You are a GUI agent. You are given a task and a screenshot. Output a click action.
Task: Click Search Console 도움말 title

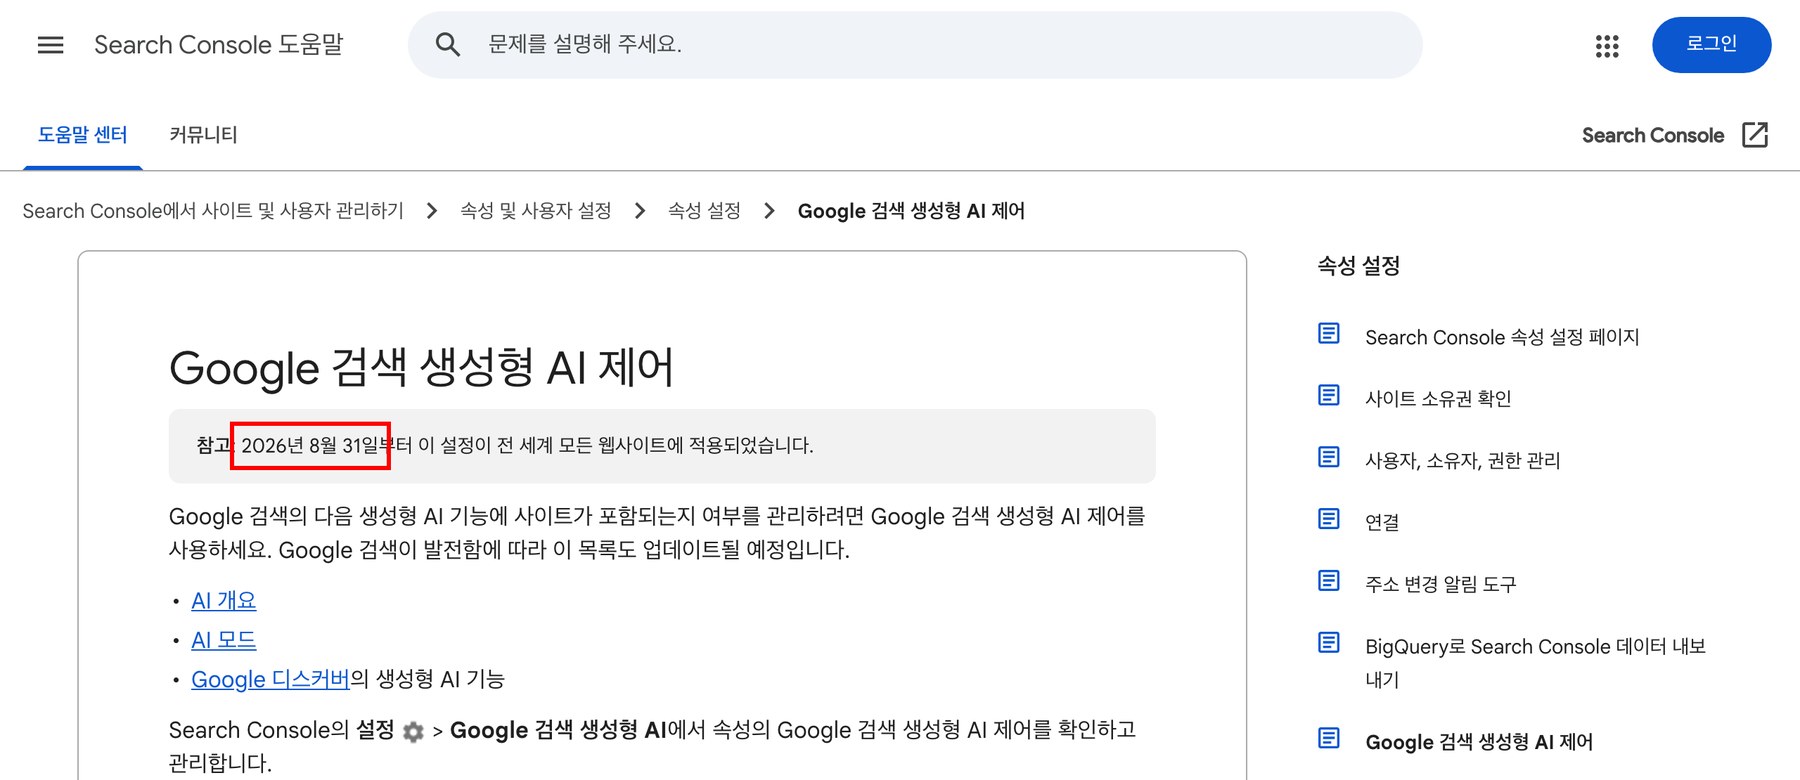coord(218,45)
